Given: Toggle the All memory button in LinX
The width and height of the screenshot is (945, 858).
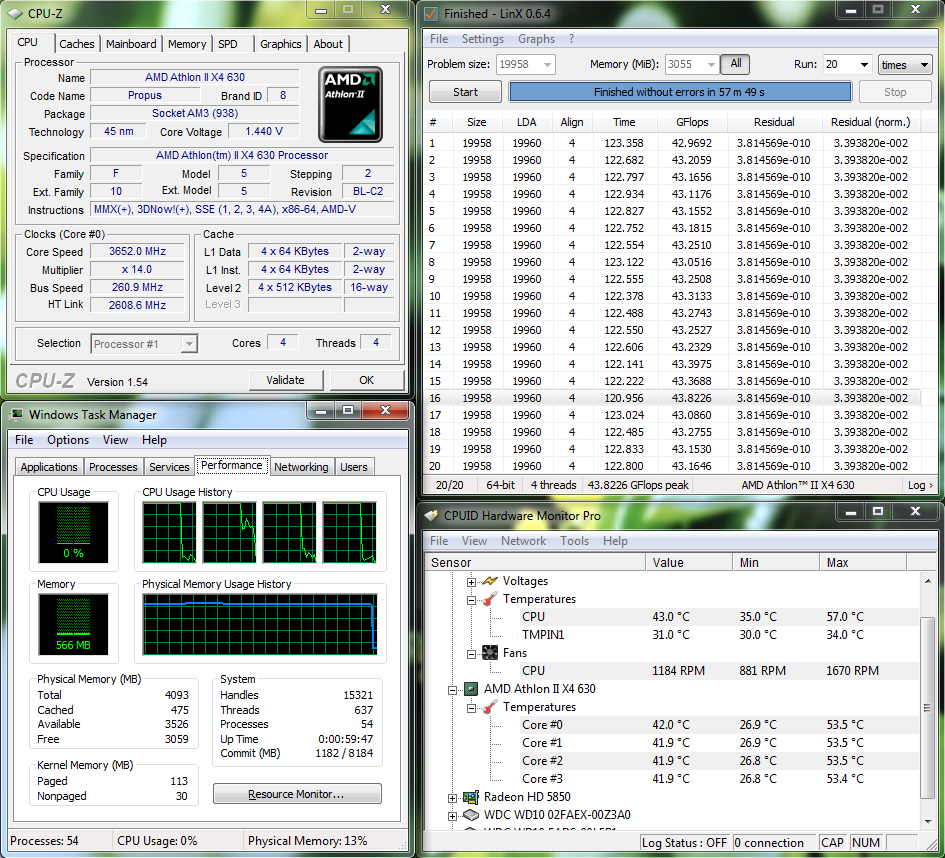Looking at the screenshot, I should 736,64.
